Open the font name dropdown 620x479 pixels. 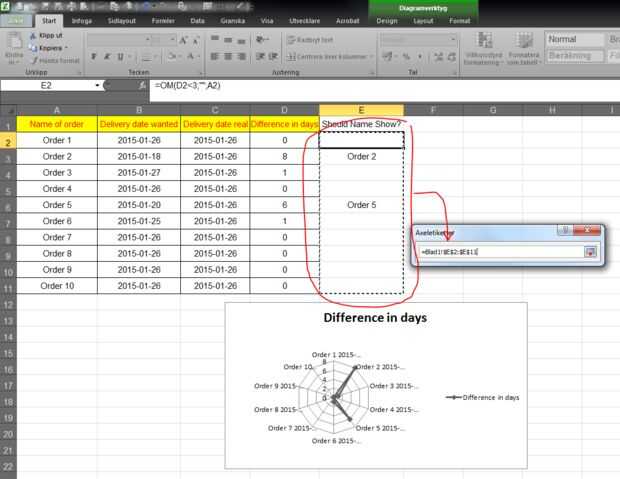click(x=147, y=40)
